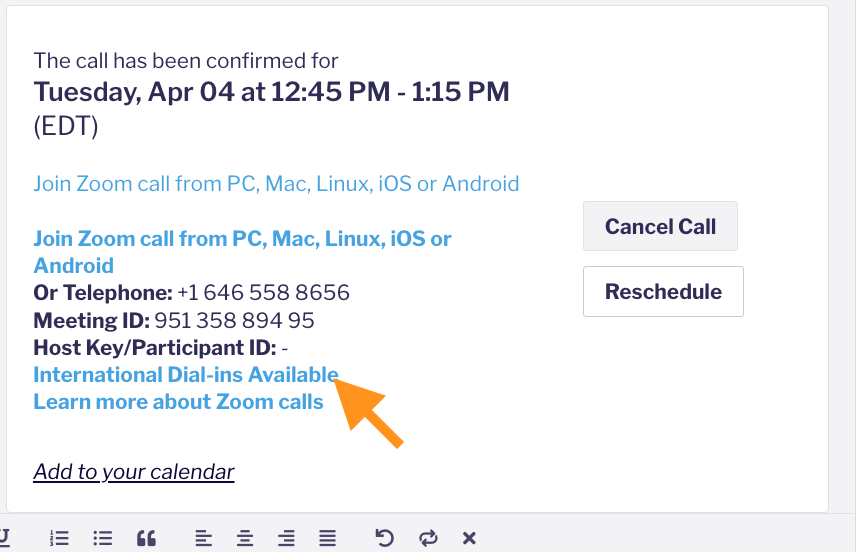Justify the text alignment
This screenshot has height=552, width=856.
click(x=328, y=538)
